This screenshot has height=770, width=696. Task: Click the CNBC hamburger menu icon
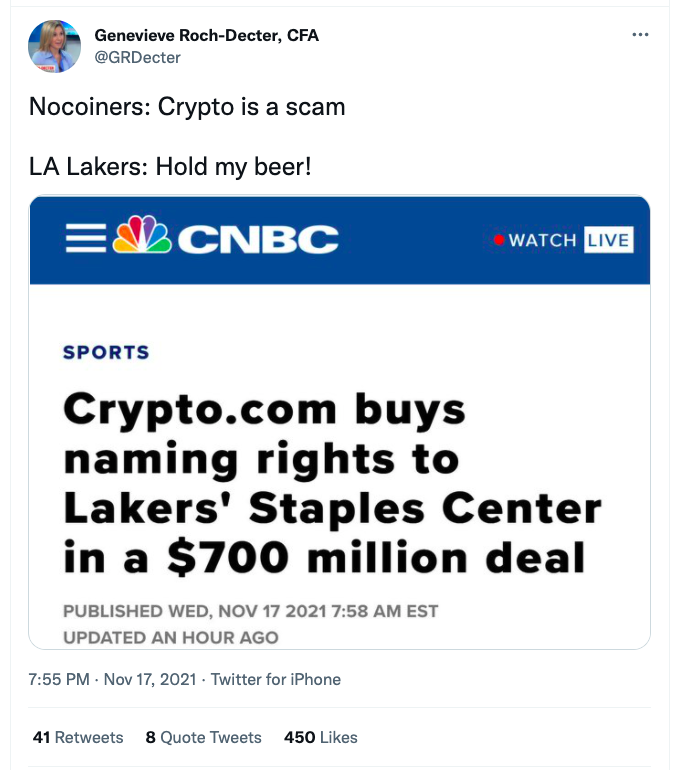point(85,238)
